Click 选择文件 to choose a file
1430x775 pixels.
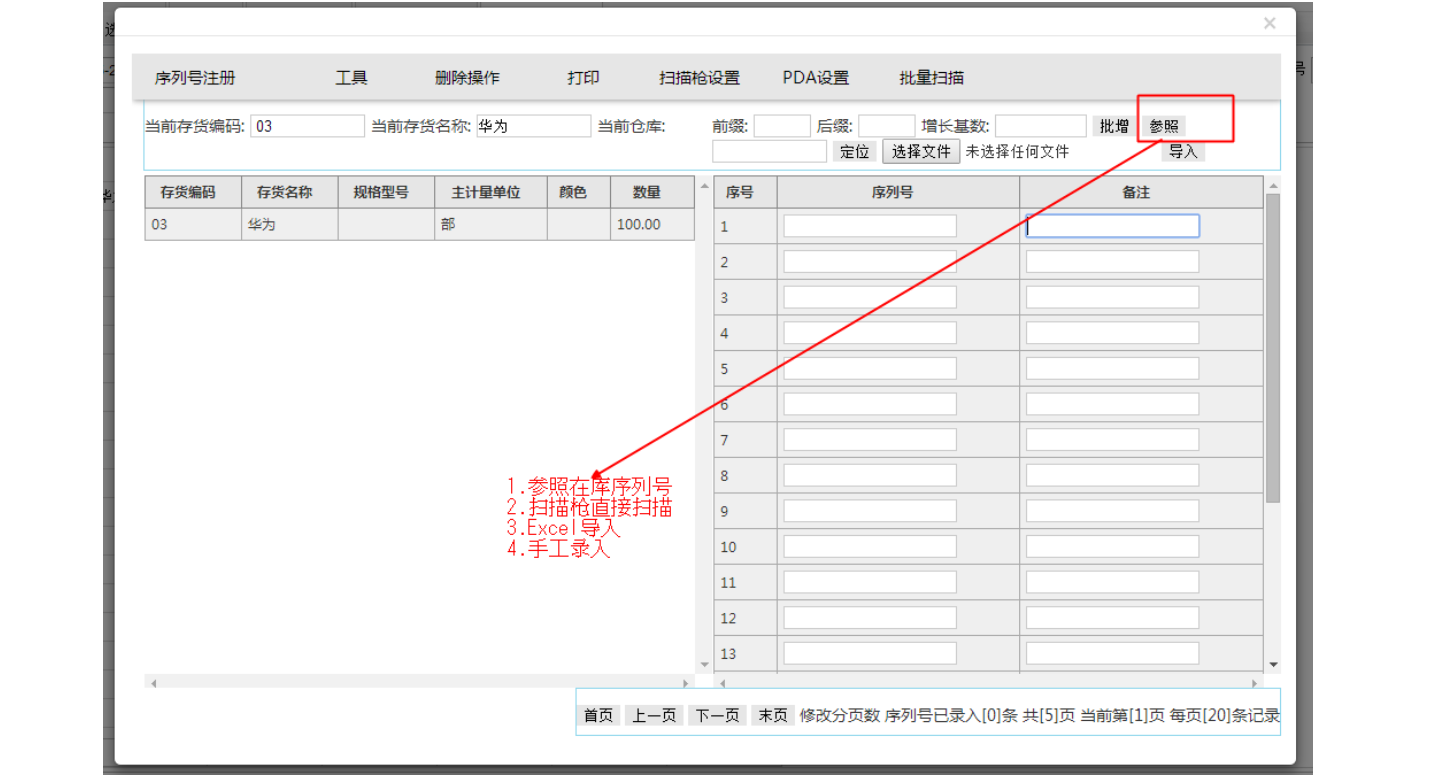(921, 152)
